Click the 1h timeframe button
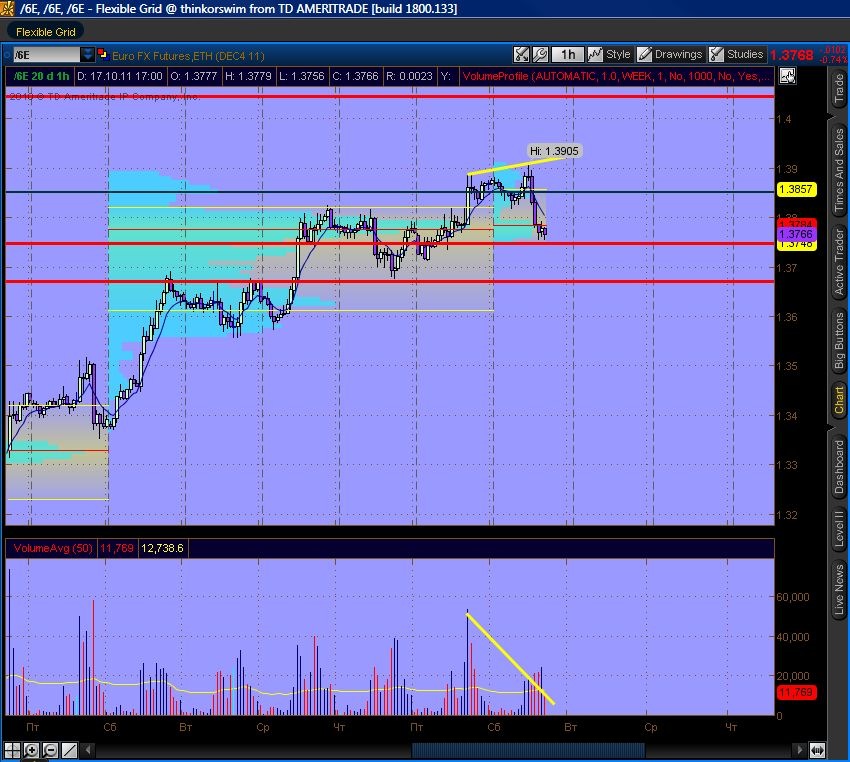This screenshot has height=762, width=850. (568, 54)
